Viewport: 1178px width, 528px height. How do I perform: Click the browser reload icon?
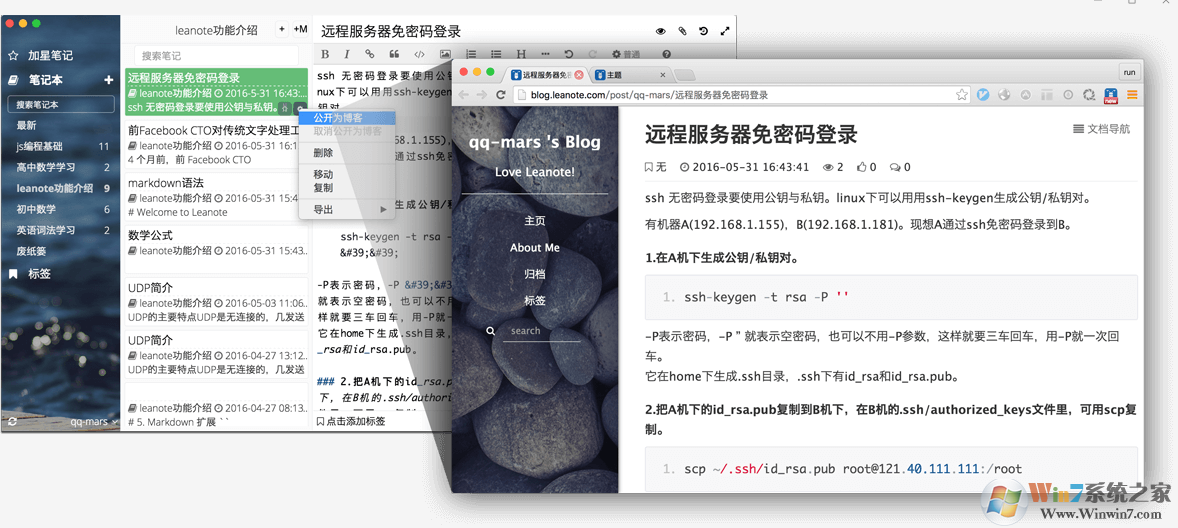500,95
